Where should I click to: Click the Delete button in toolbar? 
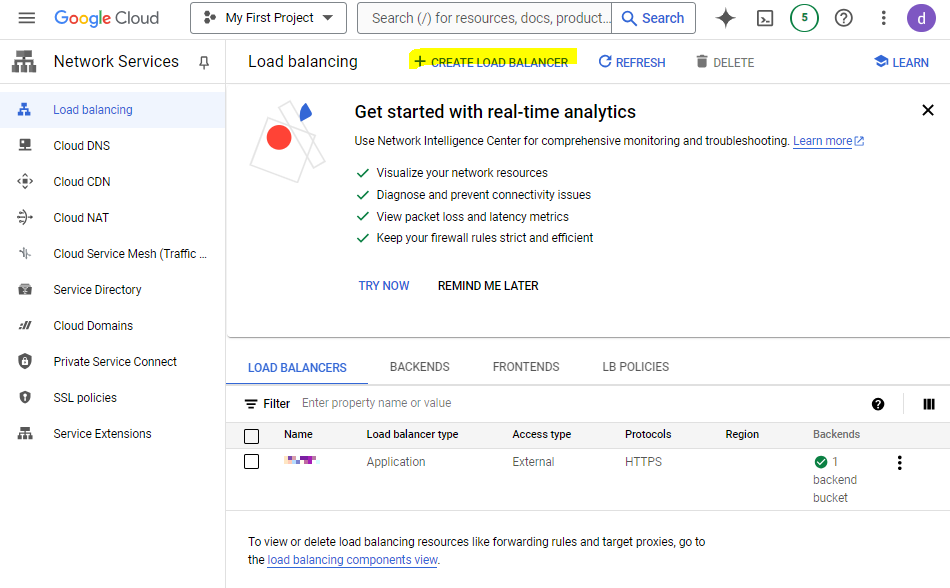pyautogui.click(x=725, y=62)
